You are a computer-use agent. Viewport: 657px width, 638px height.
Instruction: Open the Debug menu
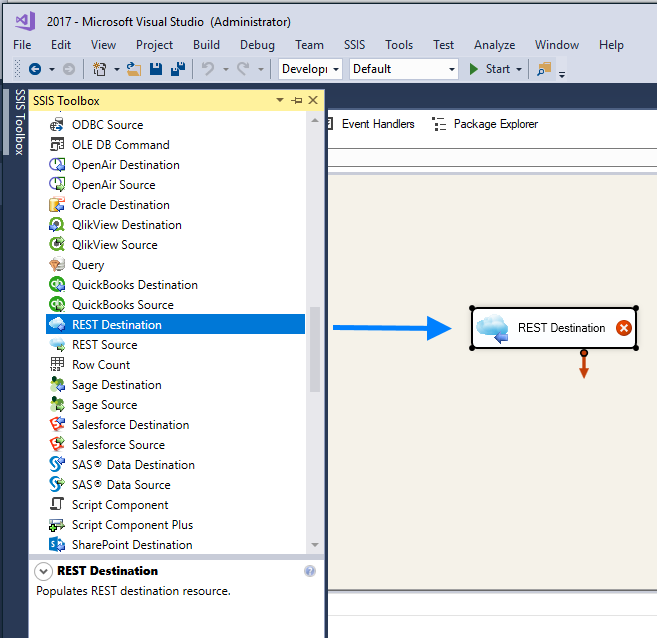[x=257, y=45]
